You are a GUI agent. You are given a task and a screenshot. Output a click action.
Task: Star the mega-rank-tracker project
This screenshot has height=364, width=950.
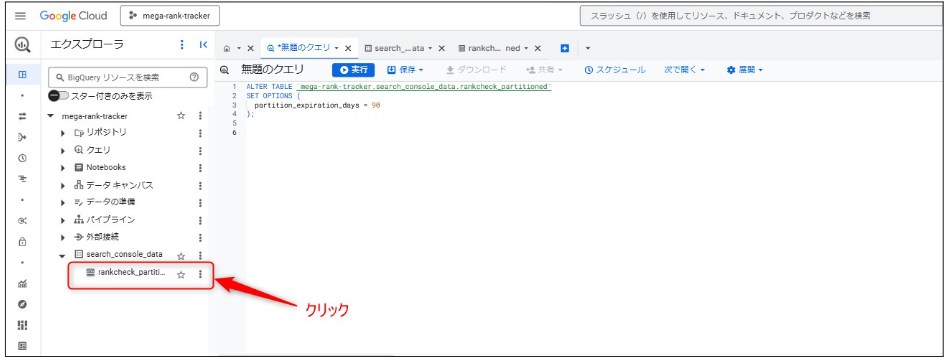(x=181, y=116)
